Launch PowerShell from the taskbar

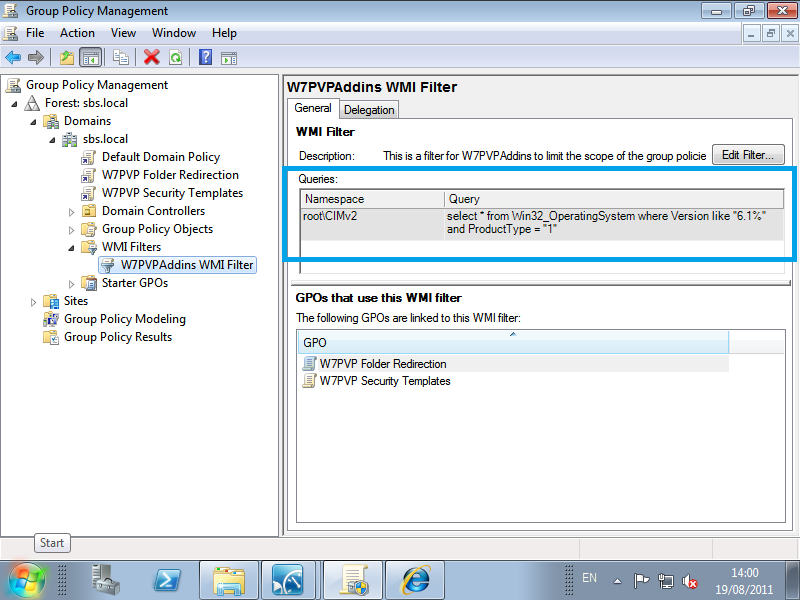point(166,580)
